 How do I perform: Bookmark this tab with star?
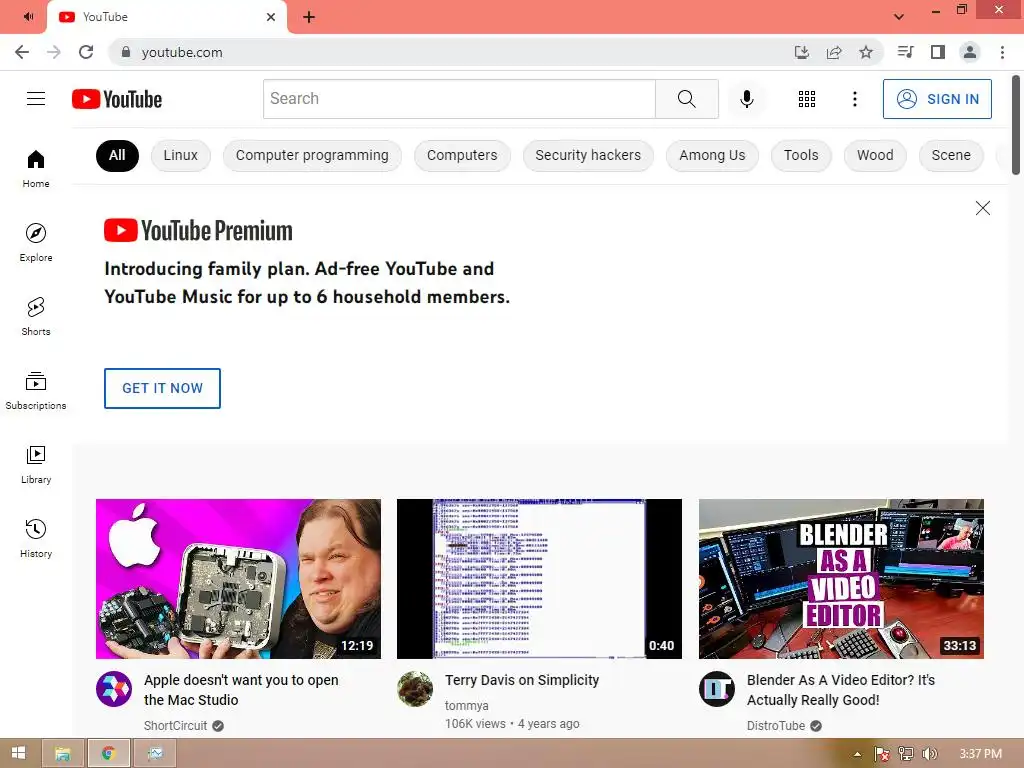(866, 52)
